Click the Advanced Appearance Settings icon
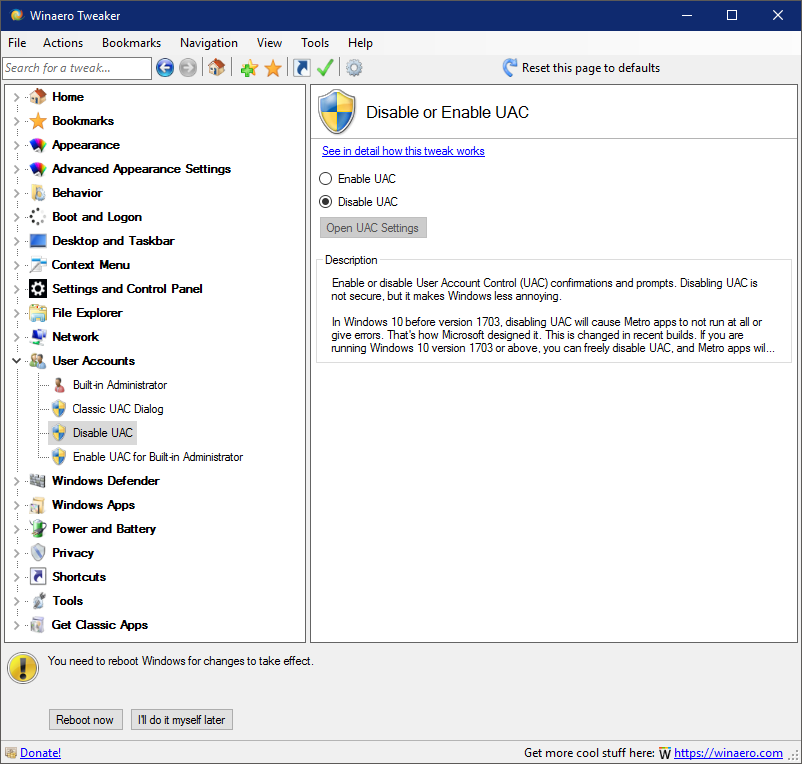 click(38, 169)
